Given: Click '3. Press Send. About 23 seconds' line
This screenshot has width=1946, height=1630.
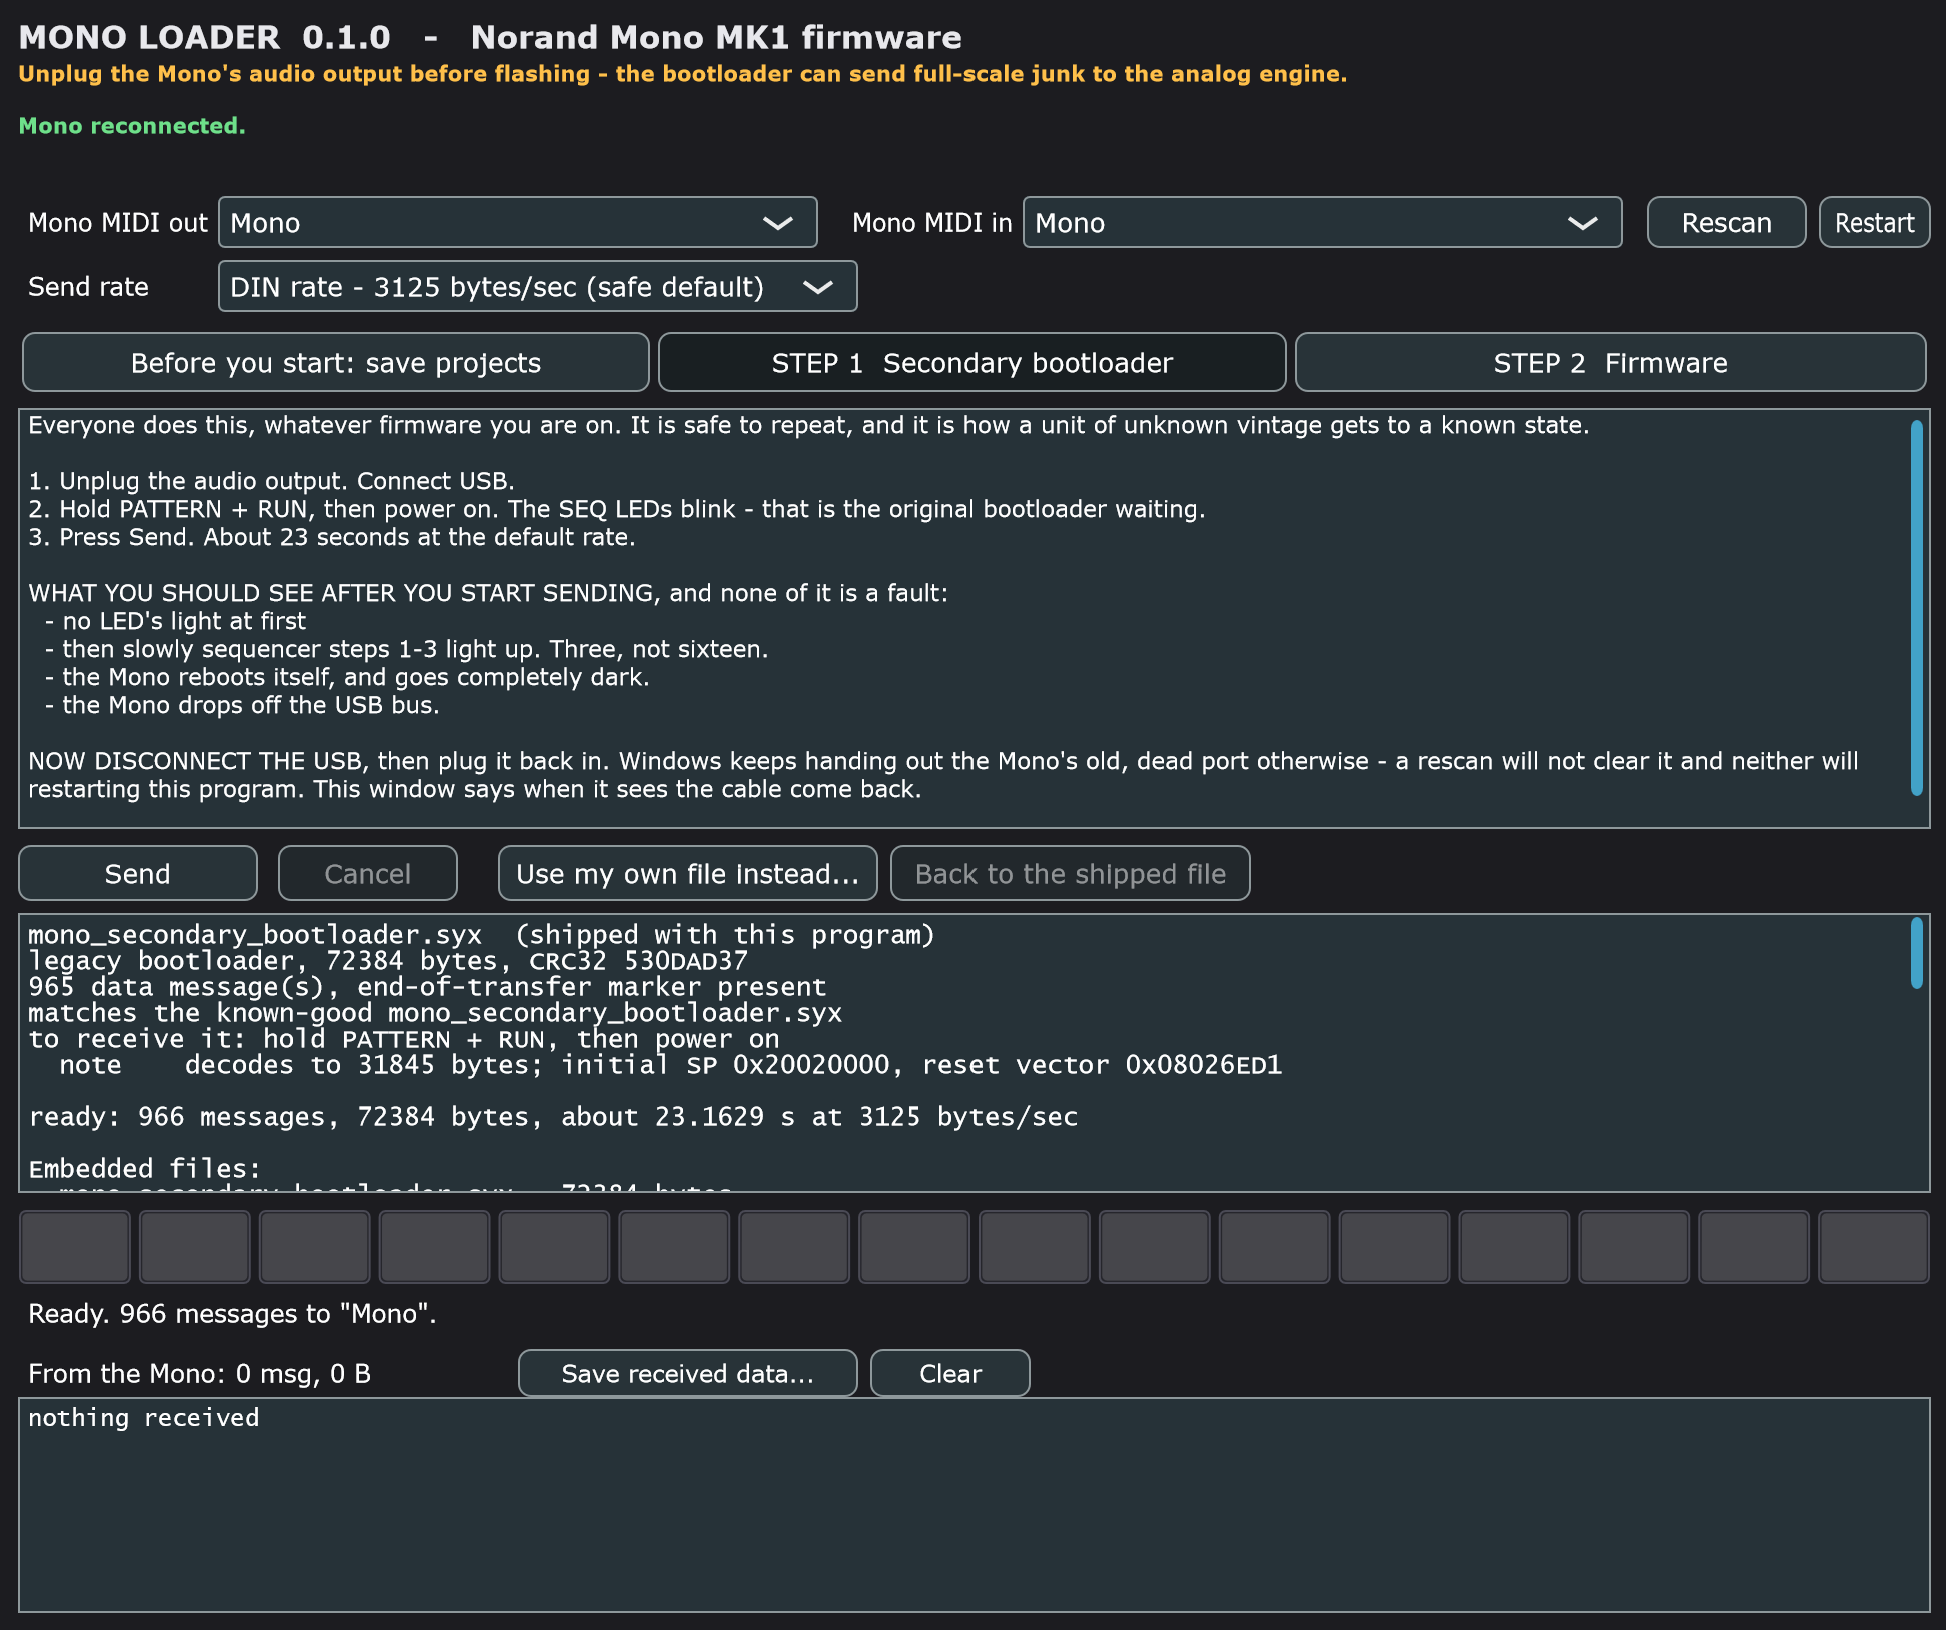Looking at the screenshot, I should (x=331, y=537).
